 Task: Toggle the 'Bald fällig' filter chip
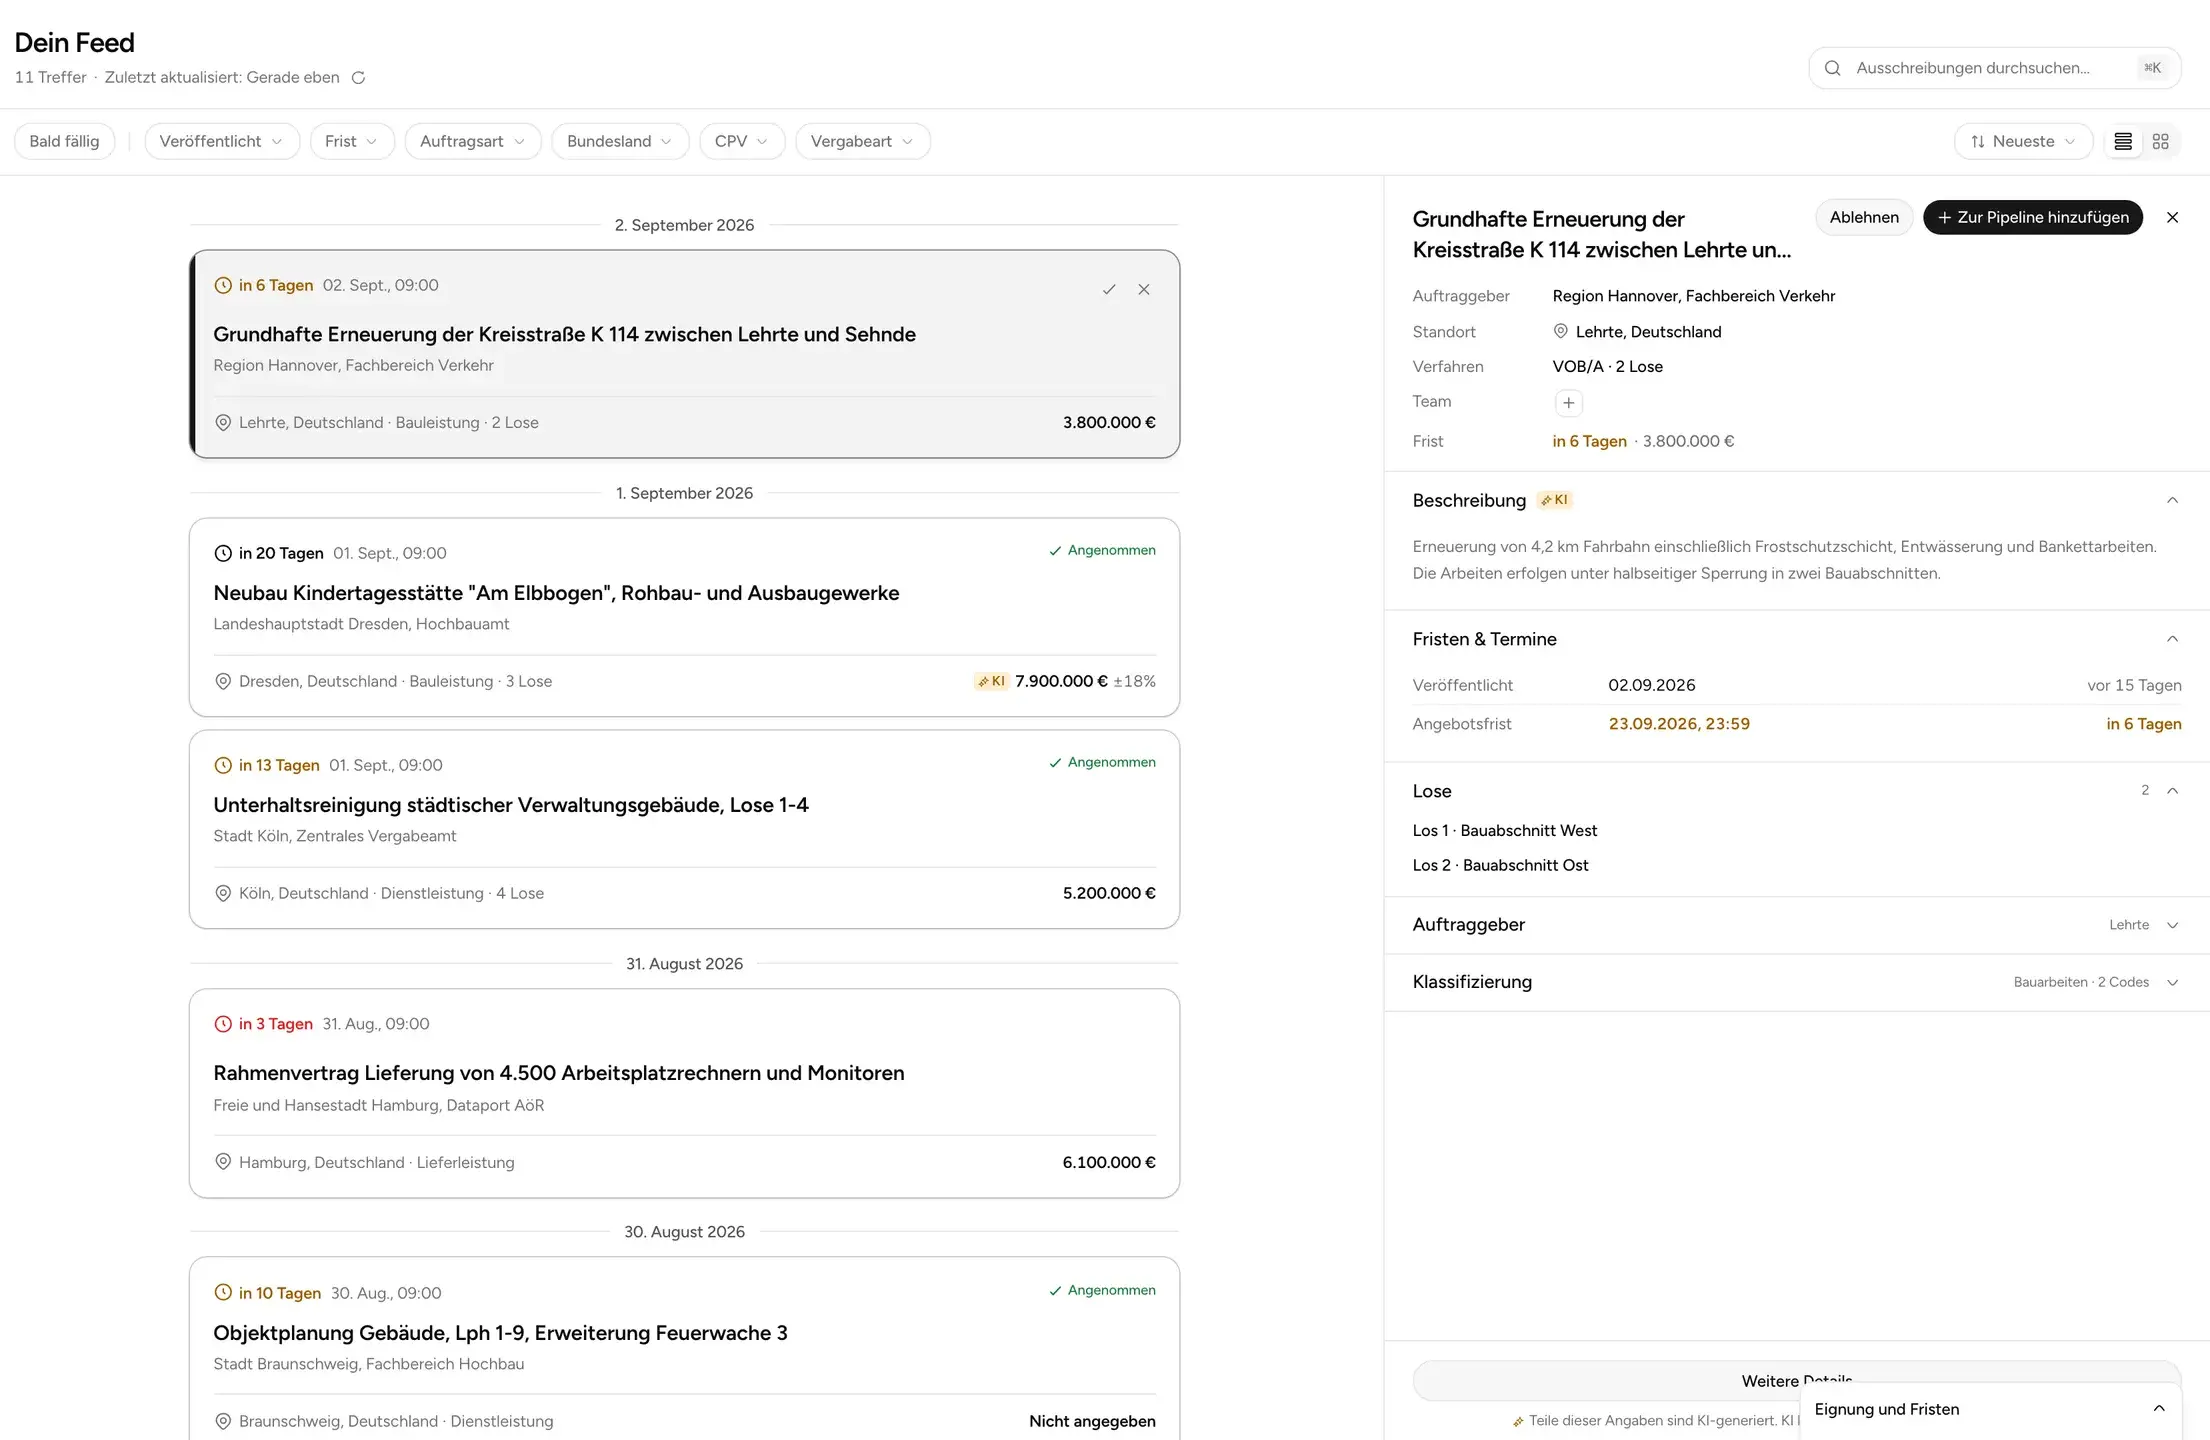64,142
